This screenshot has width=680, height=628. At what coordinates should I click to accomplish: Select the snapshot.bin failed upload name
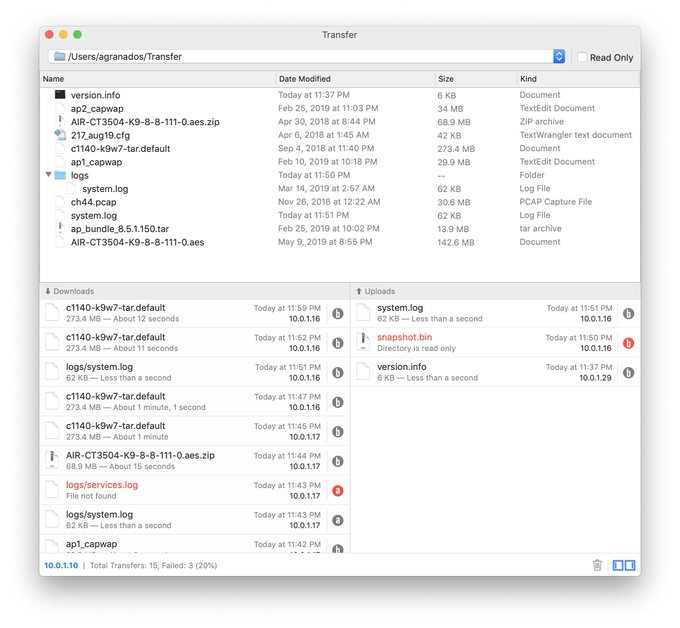click(404, 337)
